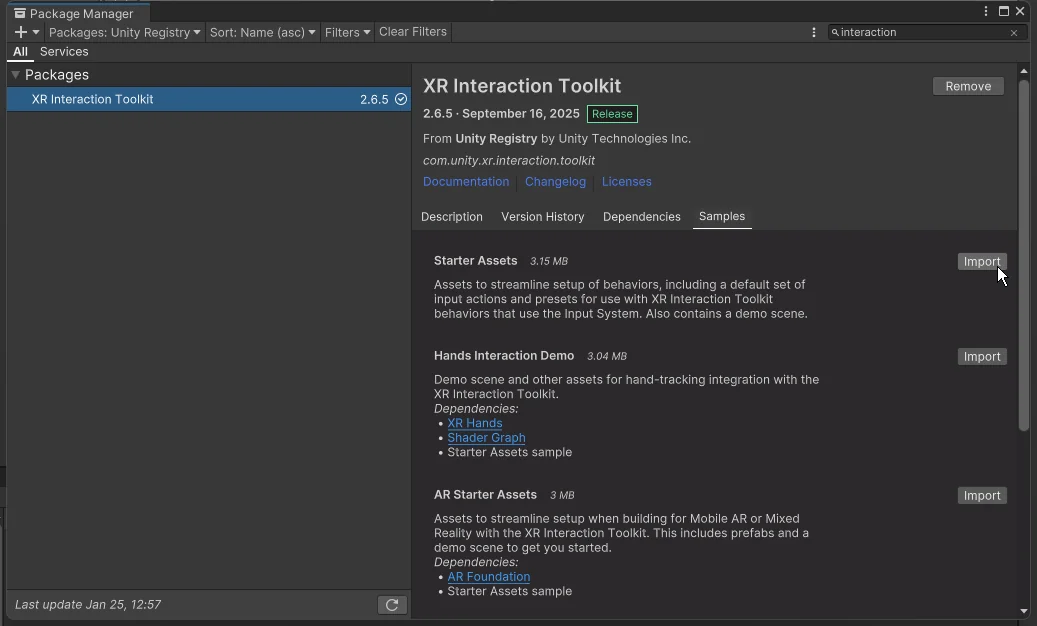Click the package search input field

[x=920, y=33]
